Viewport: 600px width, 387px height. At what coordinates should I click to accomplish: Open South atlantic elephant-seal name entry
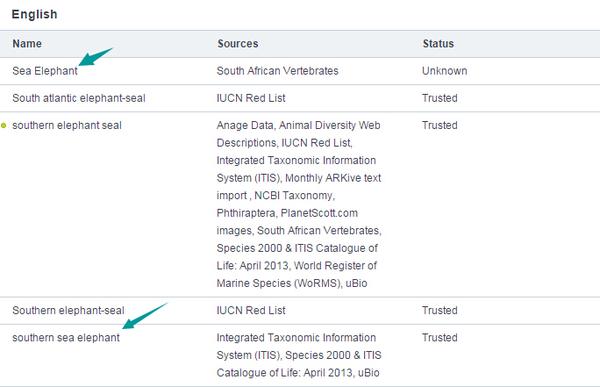pos(79,98)
